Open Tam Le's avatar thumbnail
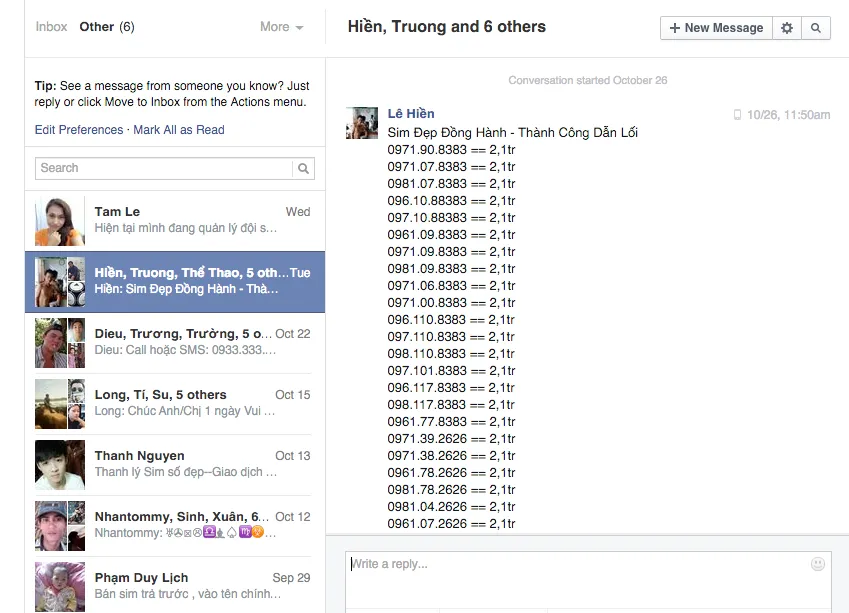This screenshot has width=849, height=613. pyautogui.click(x=59, y=220)
